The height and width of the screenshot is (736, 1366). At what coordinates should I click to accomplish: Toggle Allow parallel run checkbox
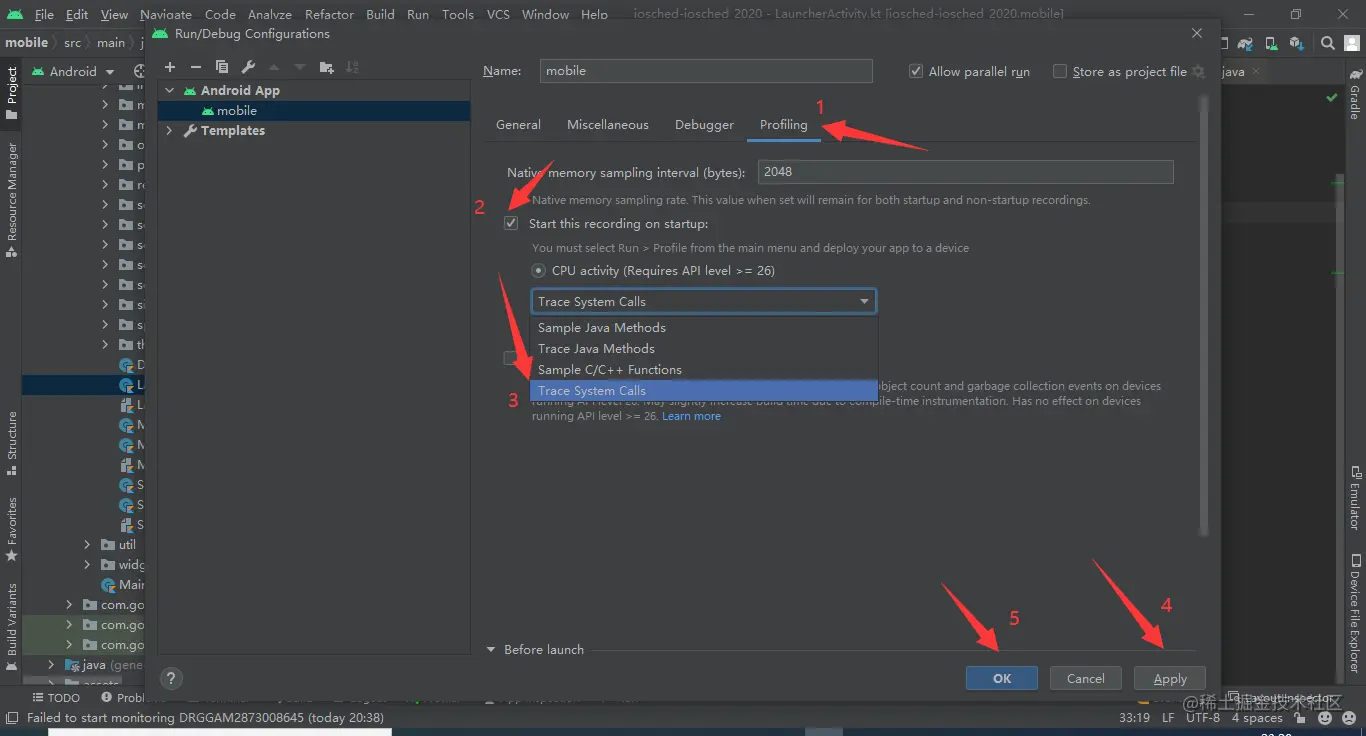tap(915, 72)
